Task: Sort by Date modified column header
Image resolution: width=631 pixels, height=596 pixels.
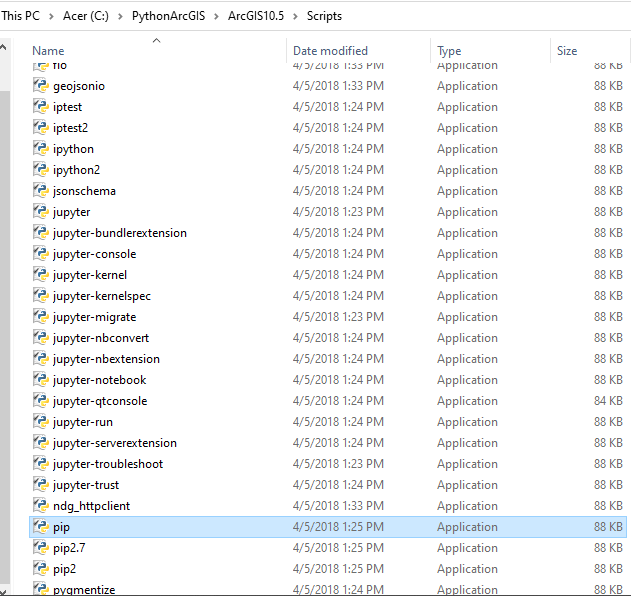Action: tap(330, 51)
